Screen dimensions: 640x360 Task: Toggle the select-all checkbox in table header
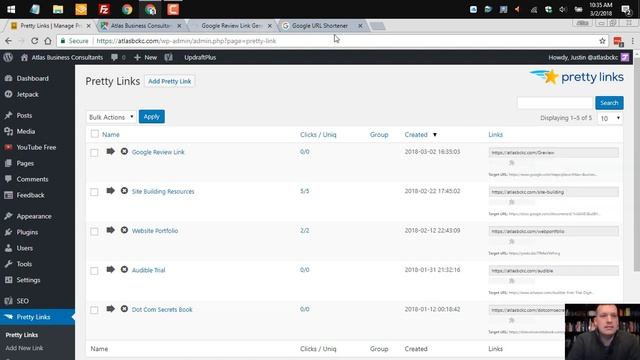[95, 134]
